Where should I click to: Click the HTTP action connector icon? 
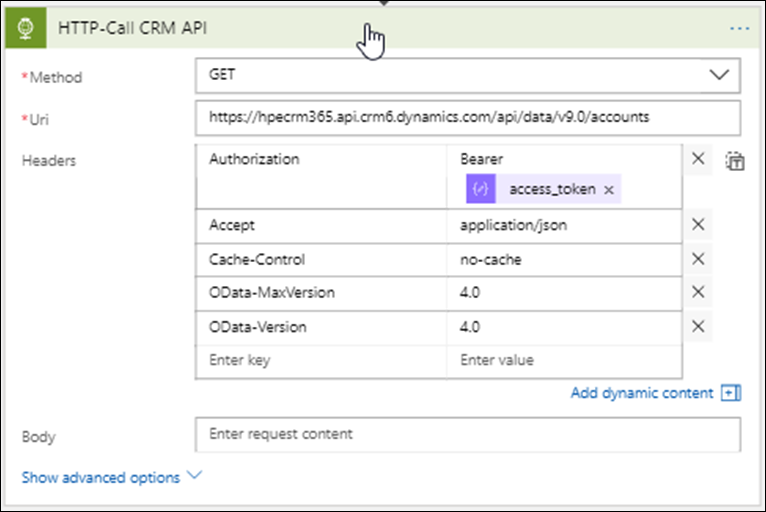point(27,28)
